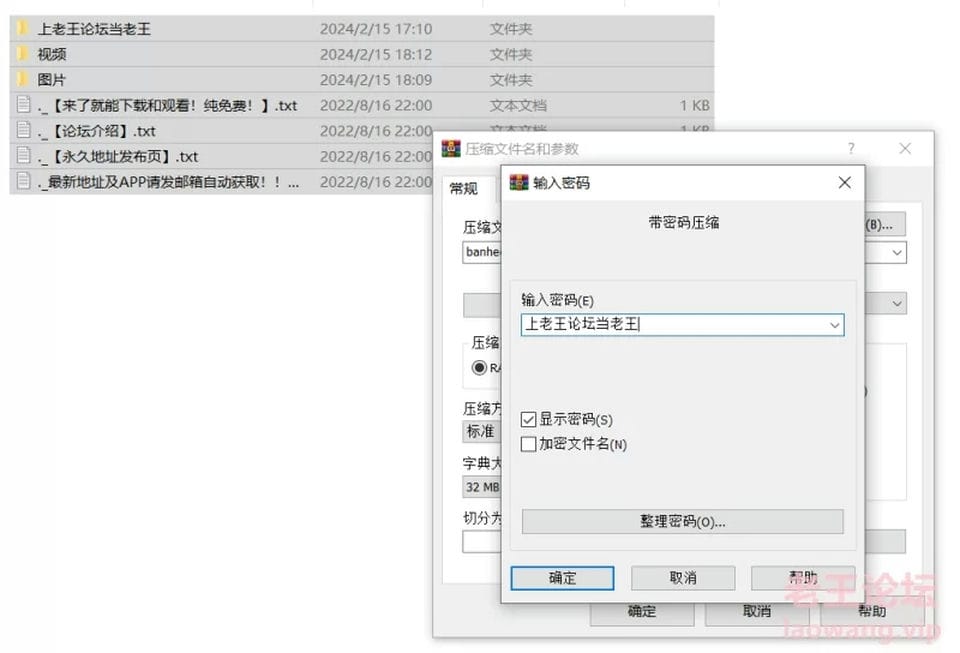Select the 视频 folder icon

(23, 54)
